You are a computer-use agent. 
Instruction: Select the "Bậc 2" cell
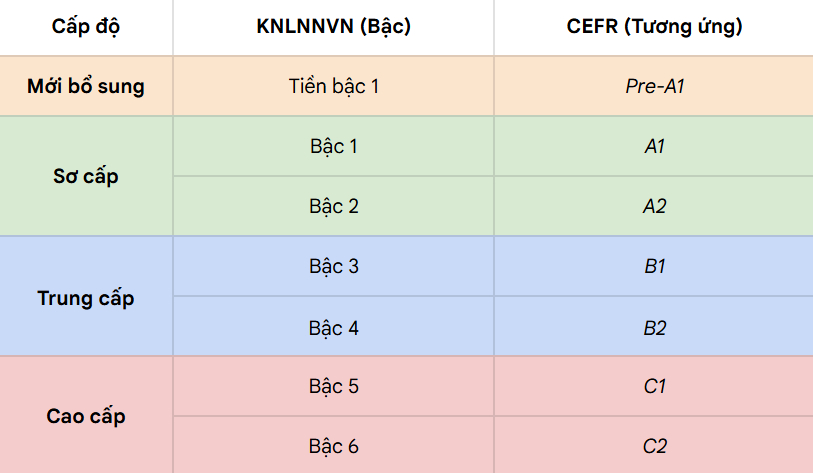333,207
